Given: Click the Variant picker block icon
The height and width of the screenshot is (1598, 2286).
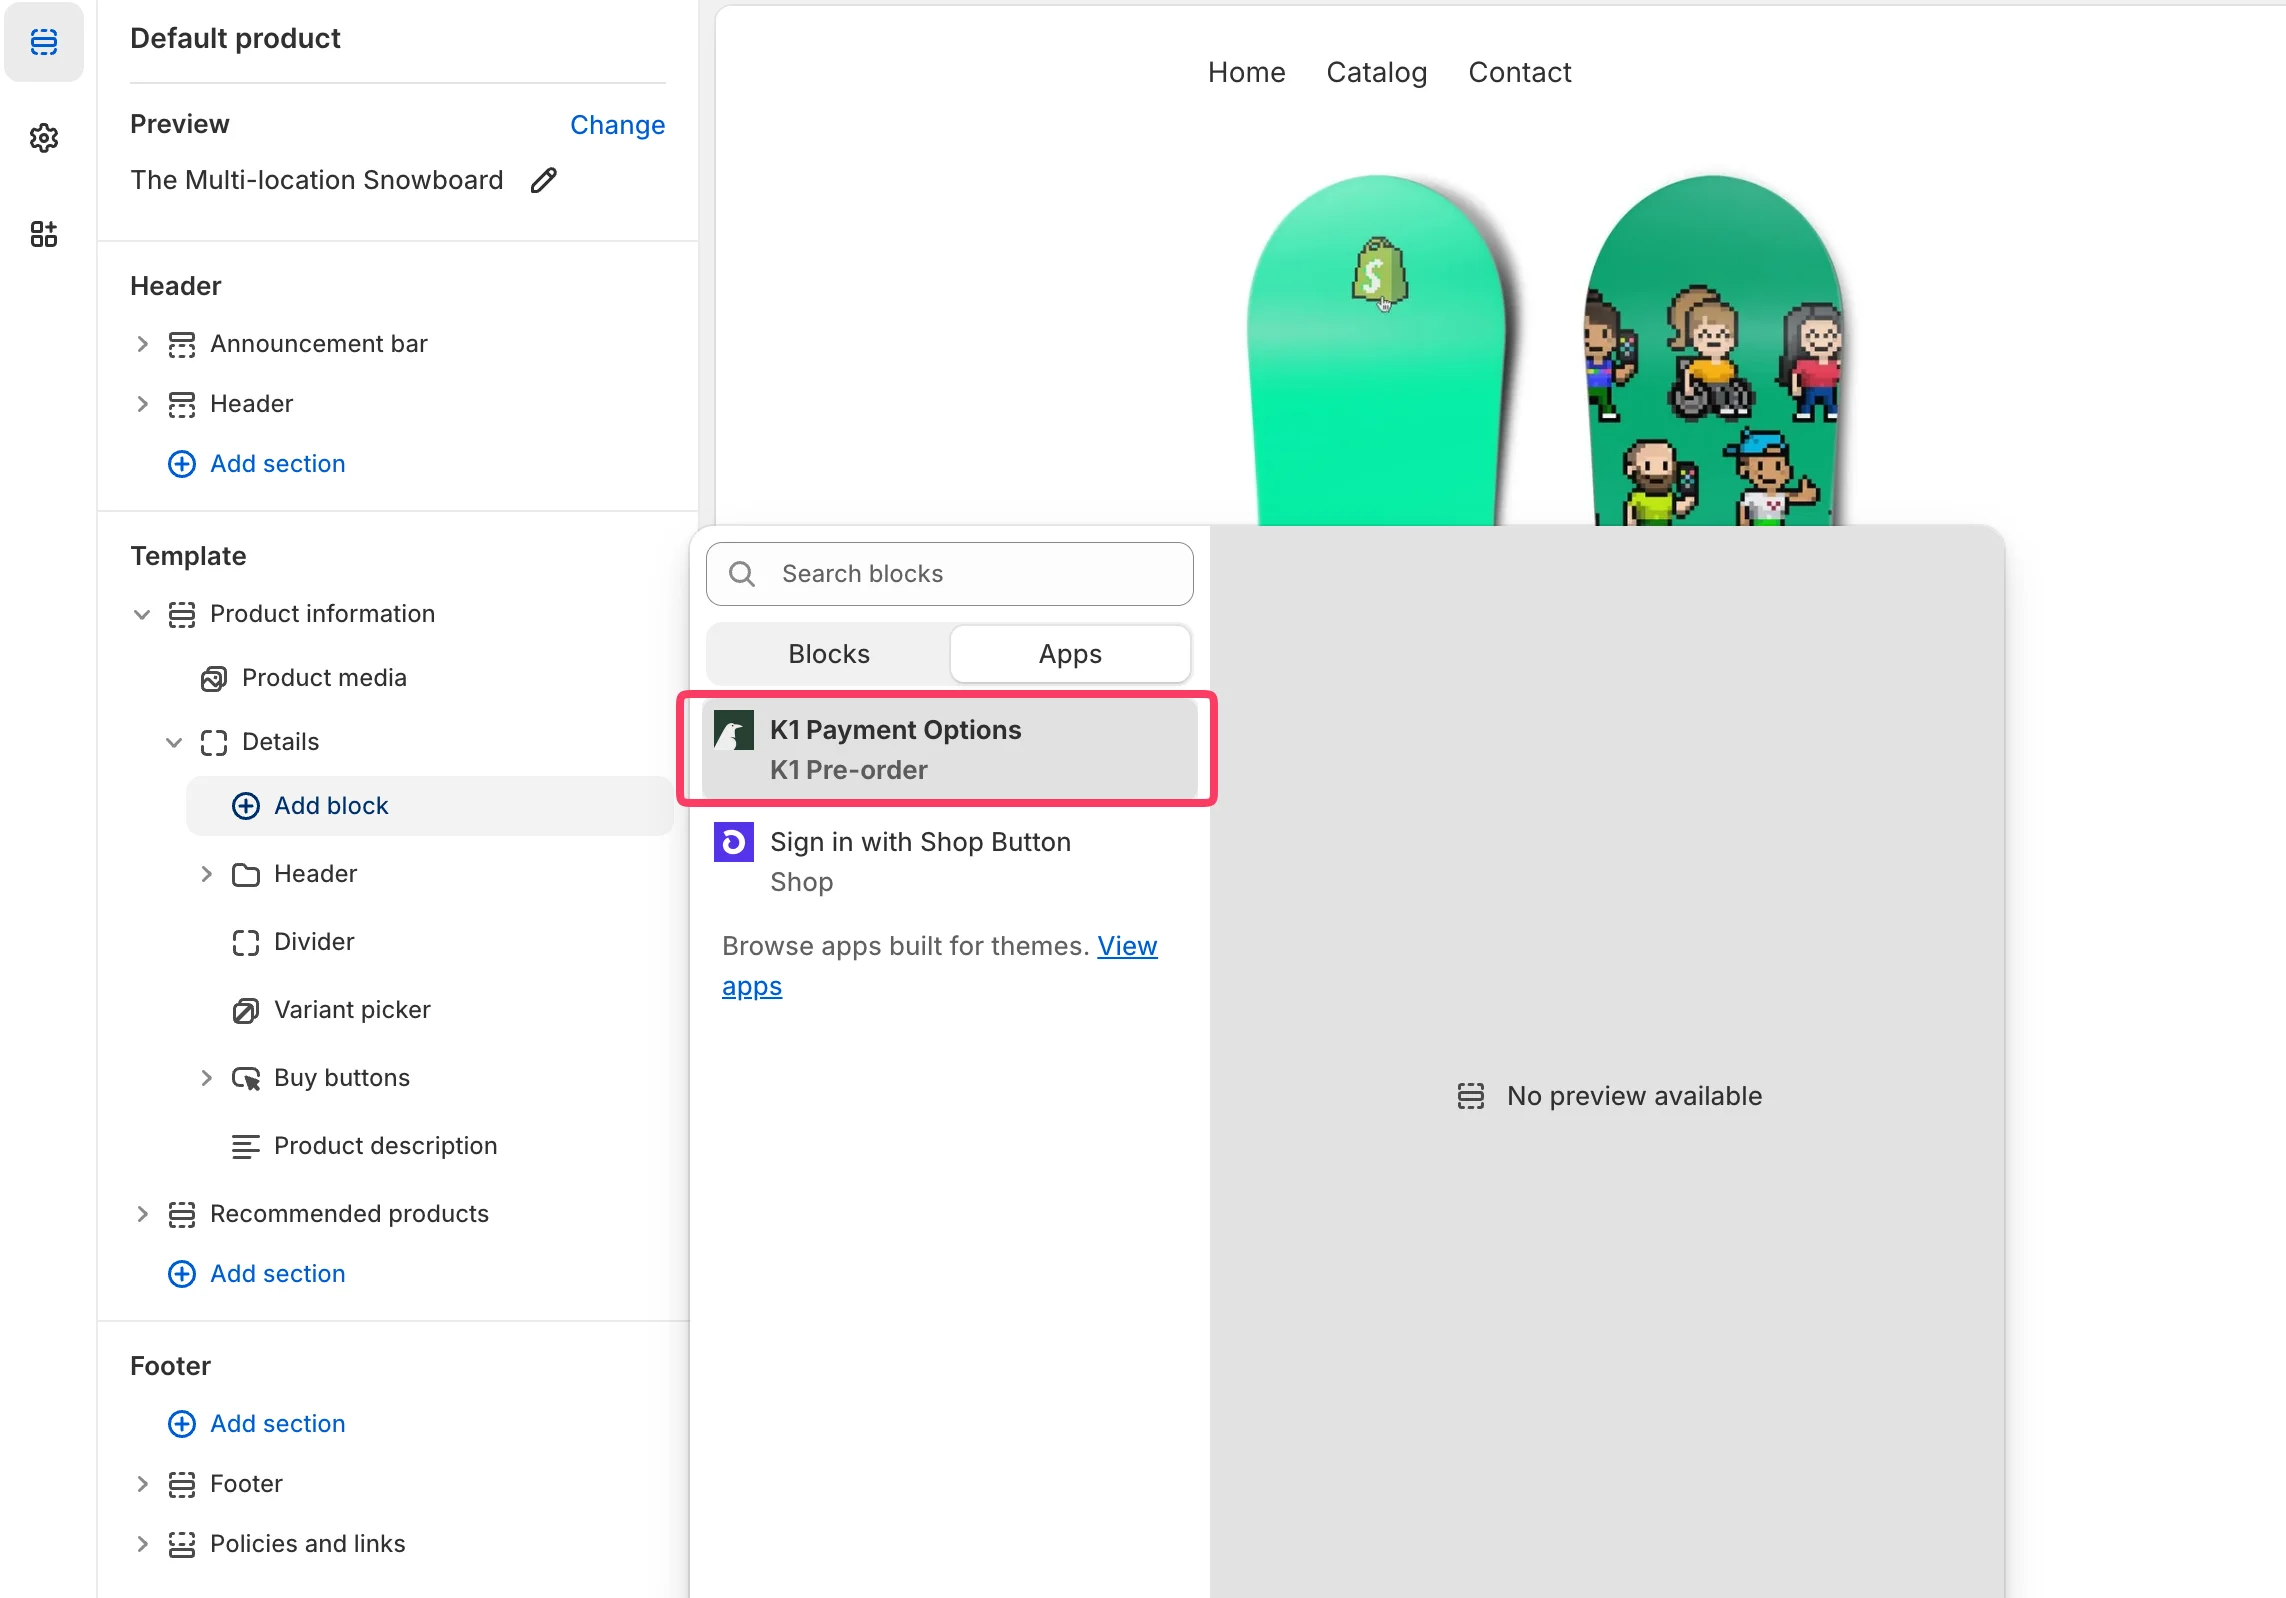Looking at the screenshot, I should (247, 1010).
